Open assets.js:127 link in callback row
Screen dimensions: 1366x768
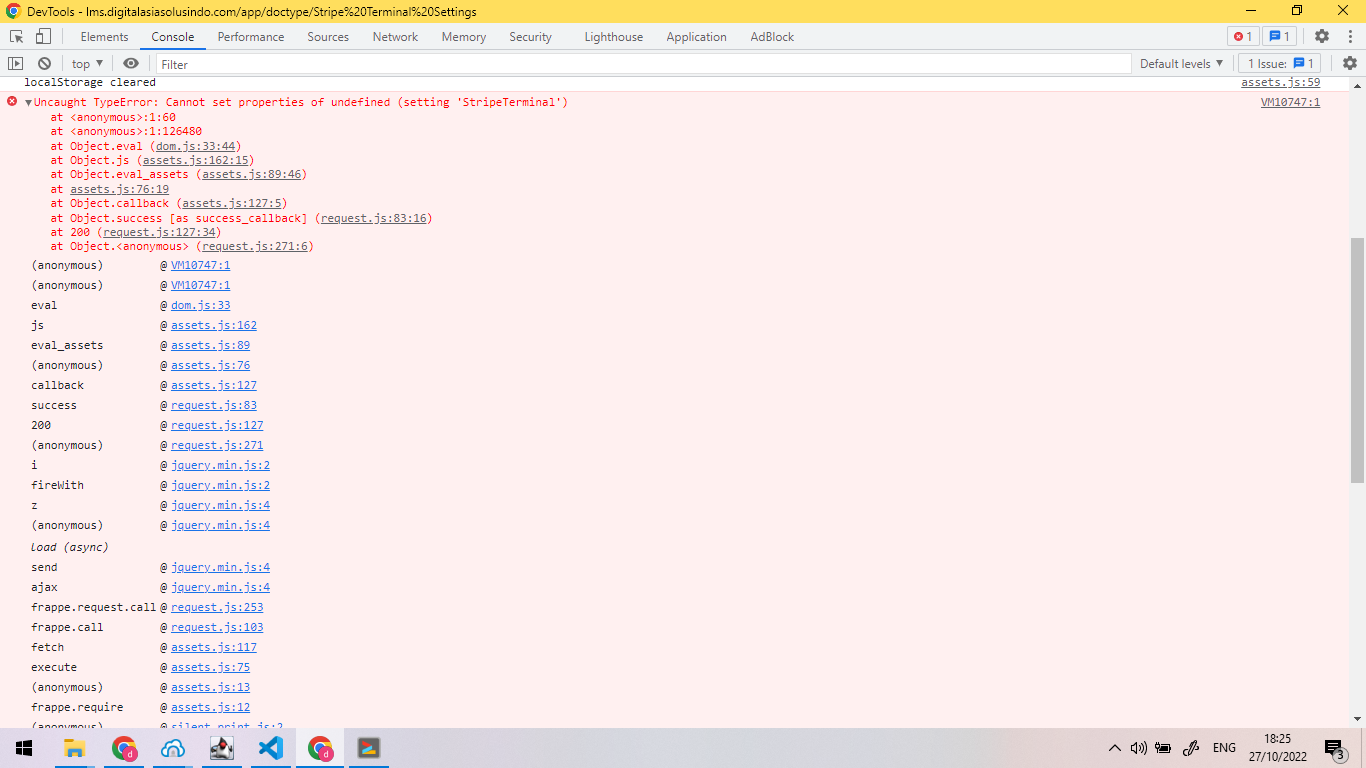(x=213, y=385)
